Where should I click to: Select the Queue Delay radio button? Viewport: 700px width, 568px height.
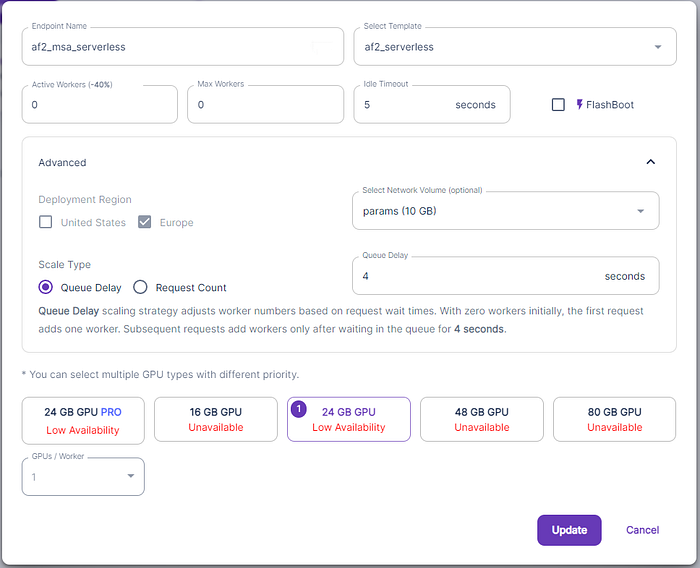[45, 287]
